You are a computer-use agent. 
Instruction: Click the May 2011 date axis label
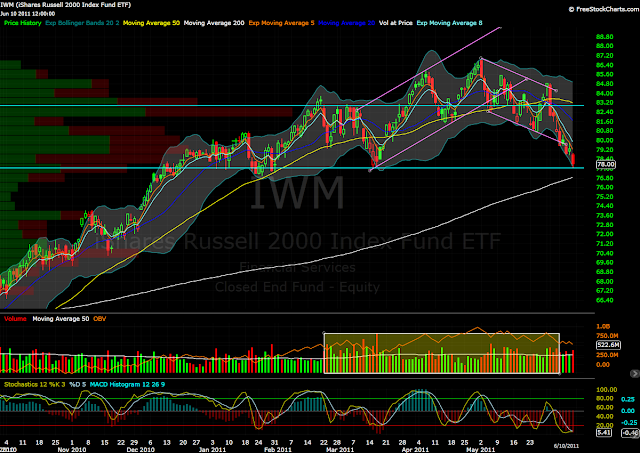pos(480,450)
